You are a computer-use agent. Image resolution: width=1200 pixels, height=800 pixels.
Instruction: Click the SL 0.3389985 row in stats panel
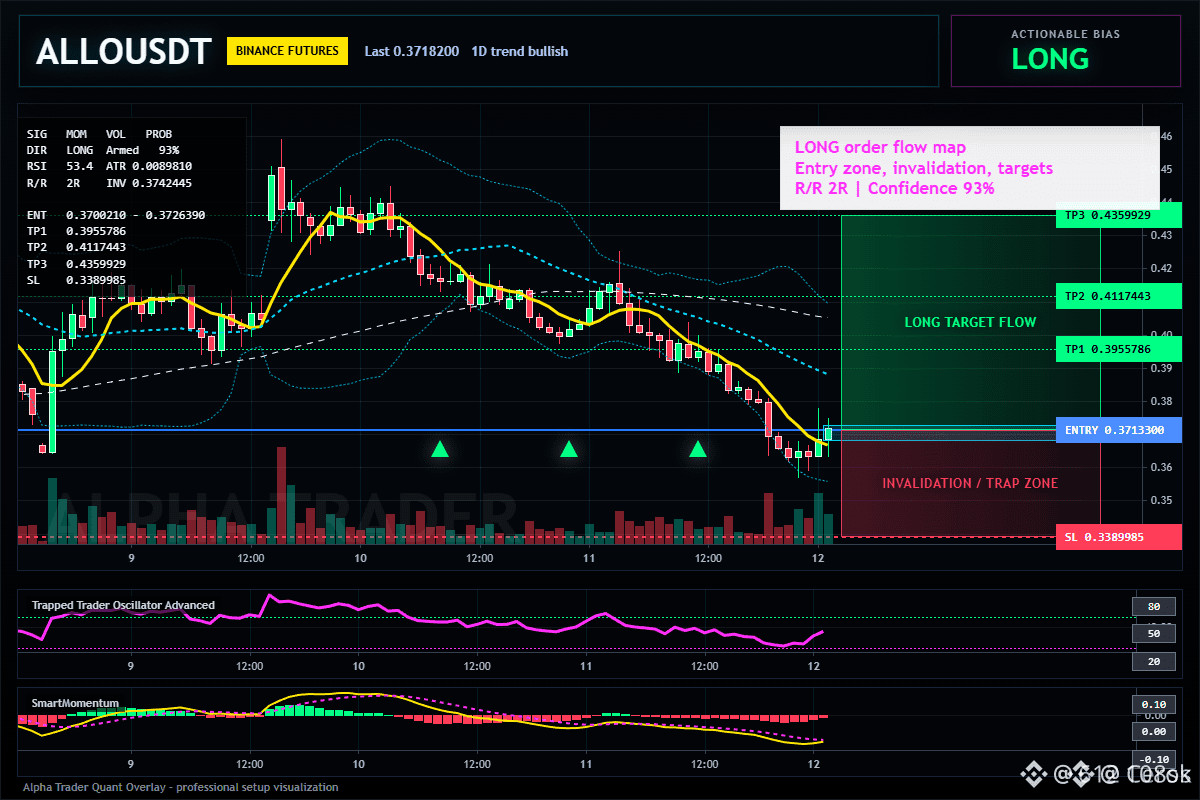(x=76, y=280)
